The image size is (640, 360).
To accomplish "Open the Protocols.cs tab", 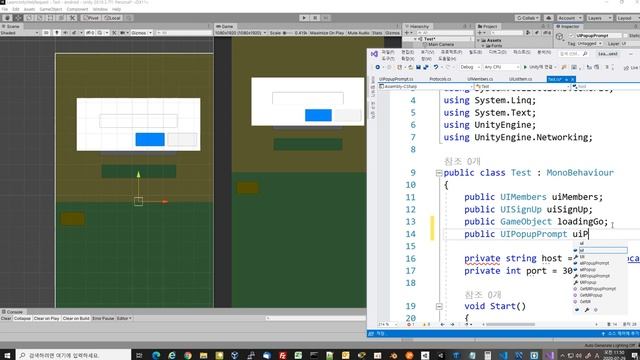I will [440, 79].
